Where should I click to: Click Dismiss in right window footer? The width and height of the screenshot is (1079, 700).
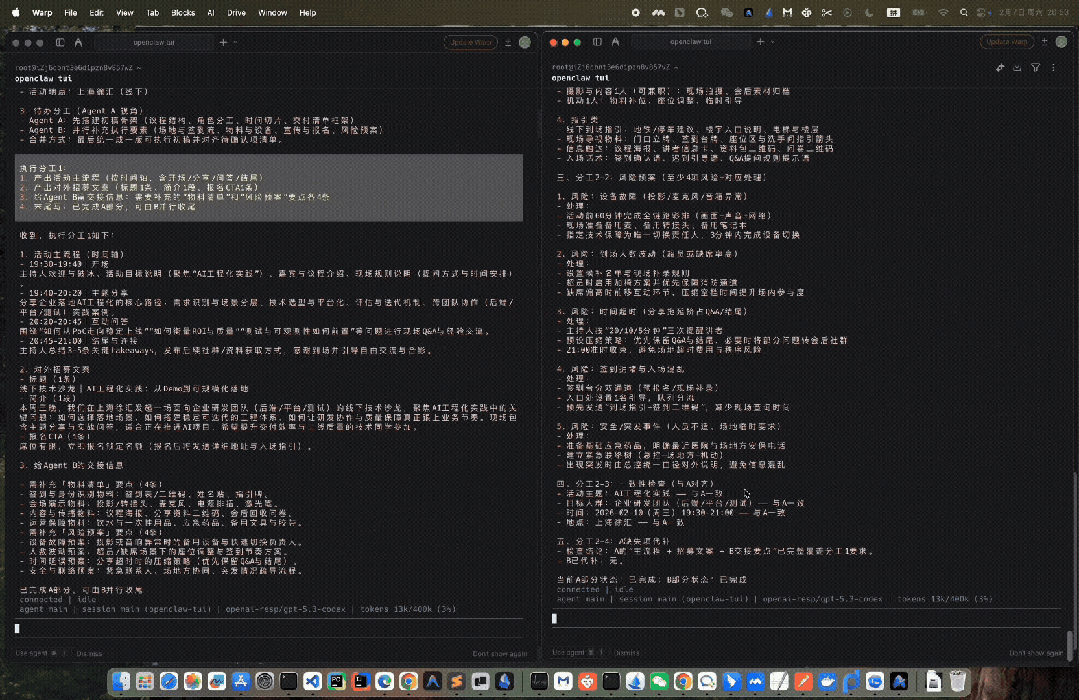[626, 653]
